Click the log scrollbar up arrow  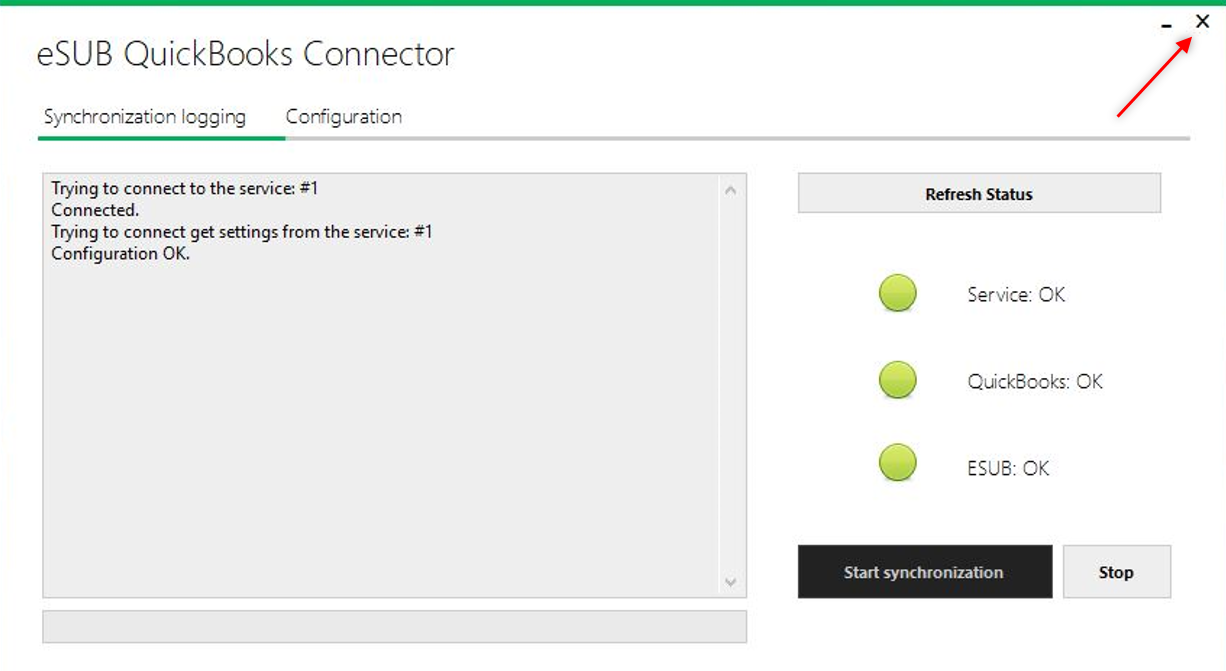(730, 189)
